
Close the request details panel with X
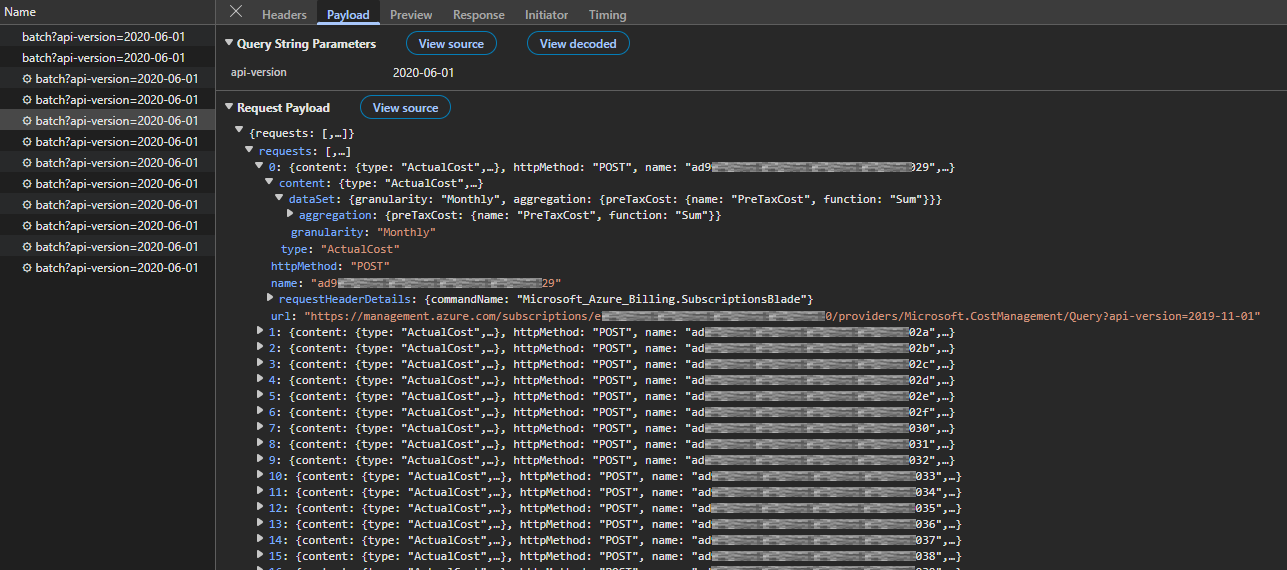tap(236, 12)
